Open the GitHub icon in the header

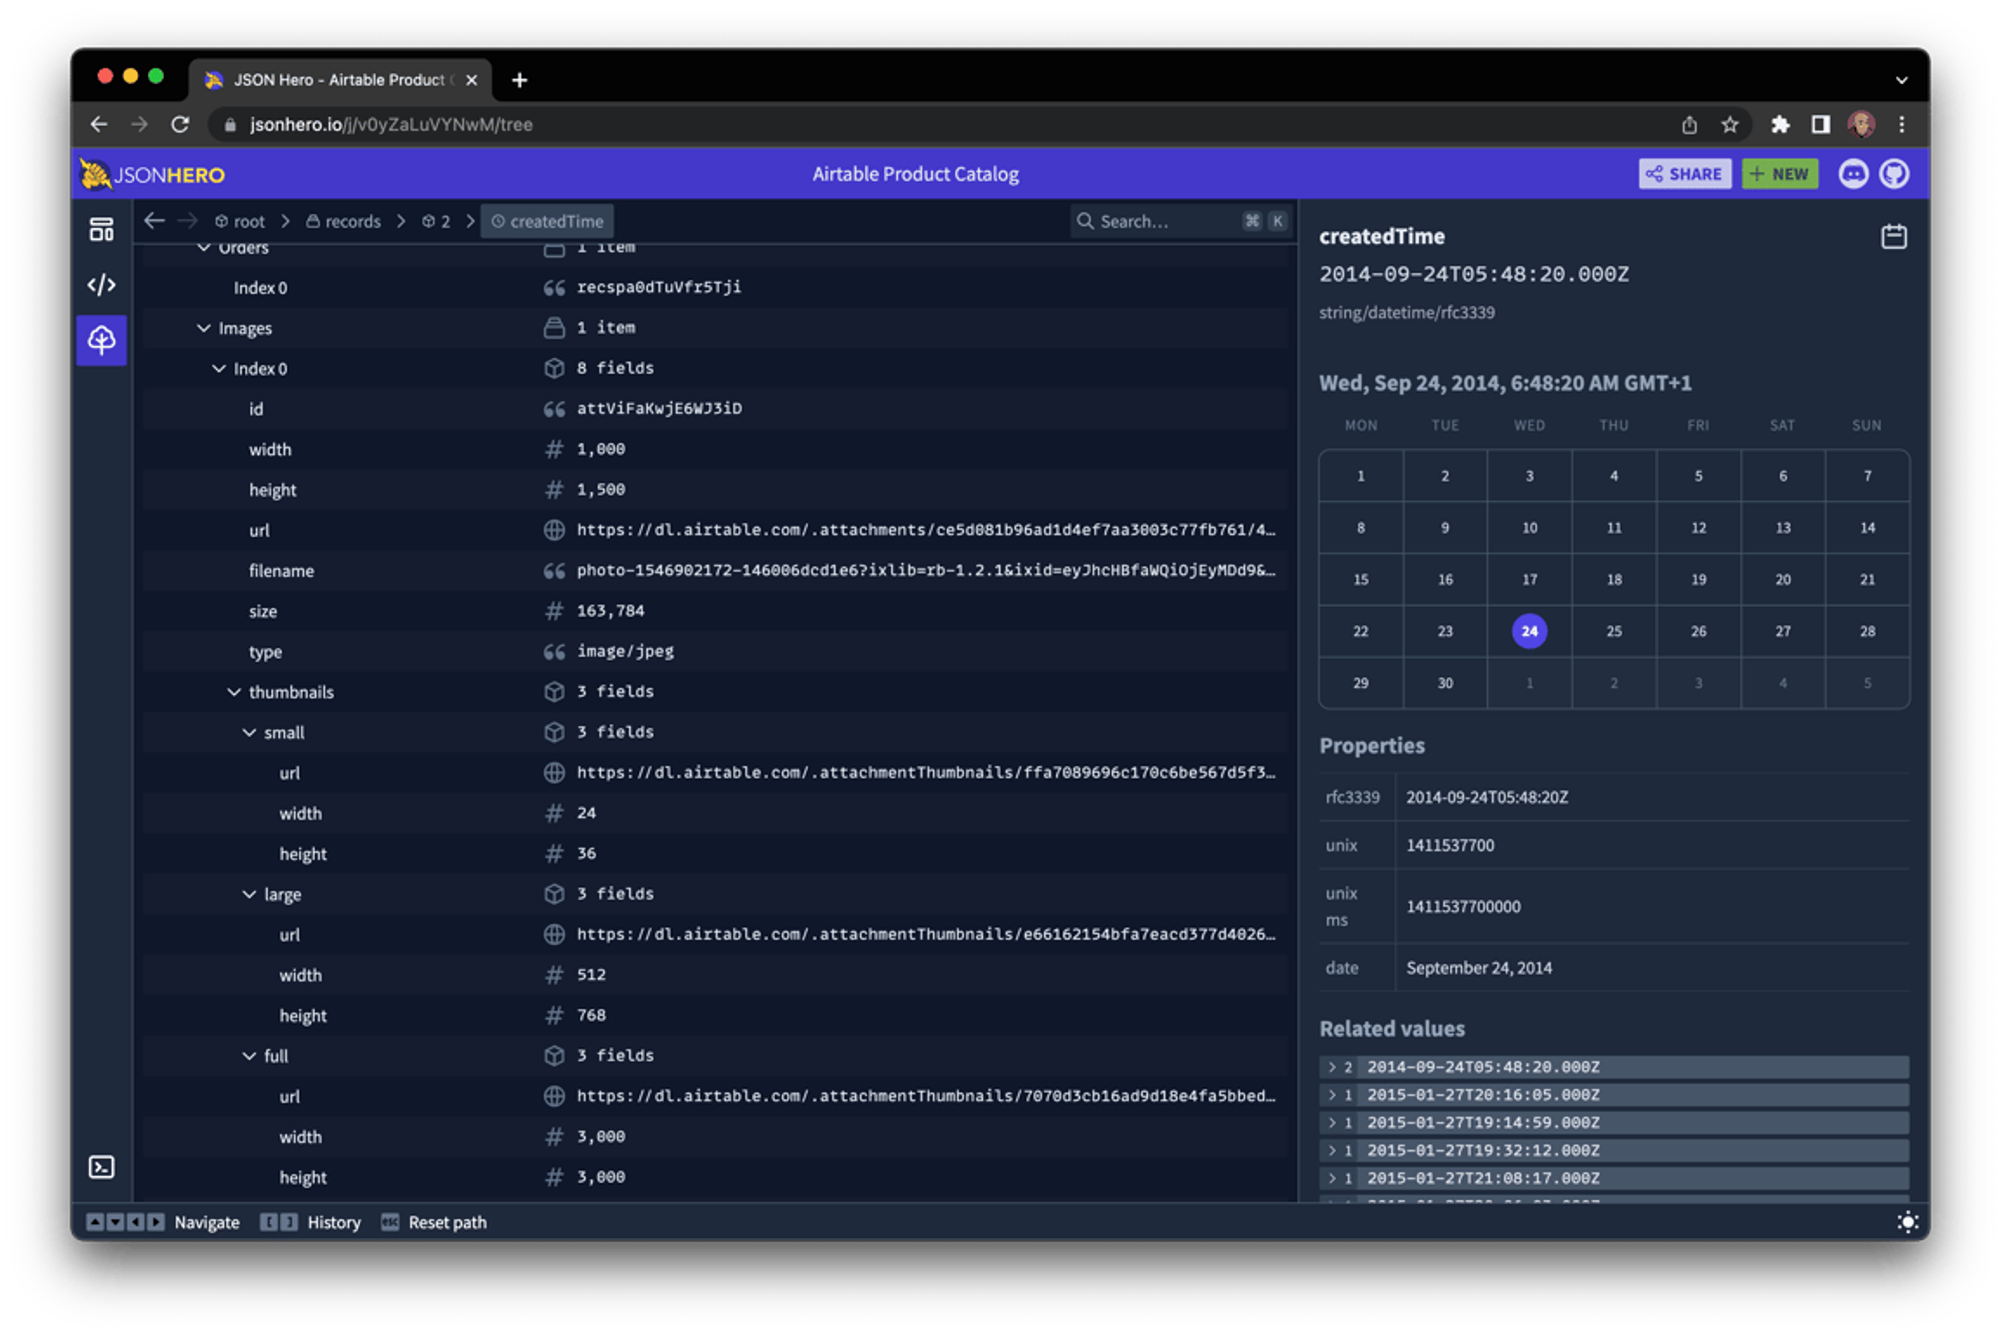1894,173
